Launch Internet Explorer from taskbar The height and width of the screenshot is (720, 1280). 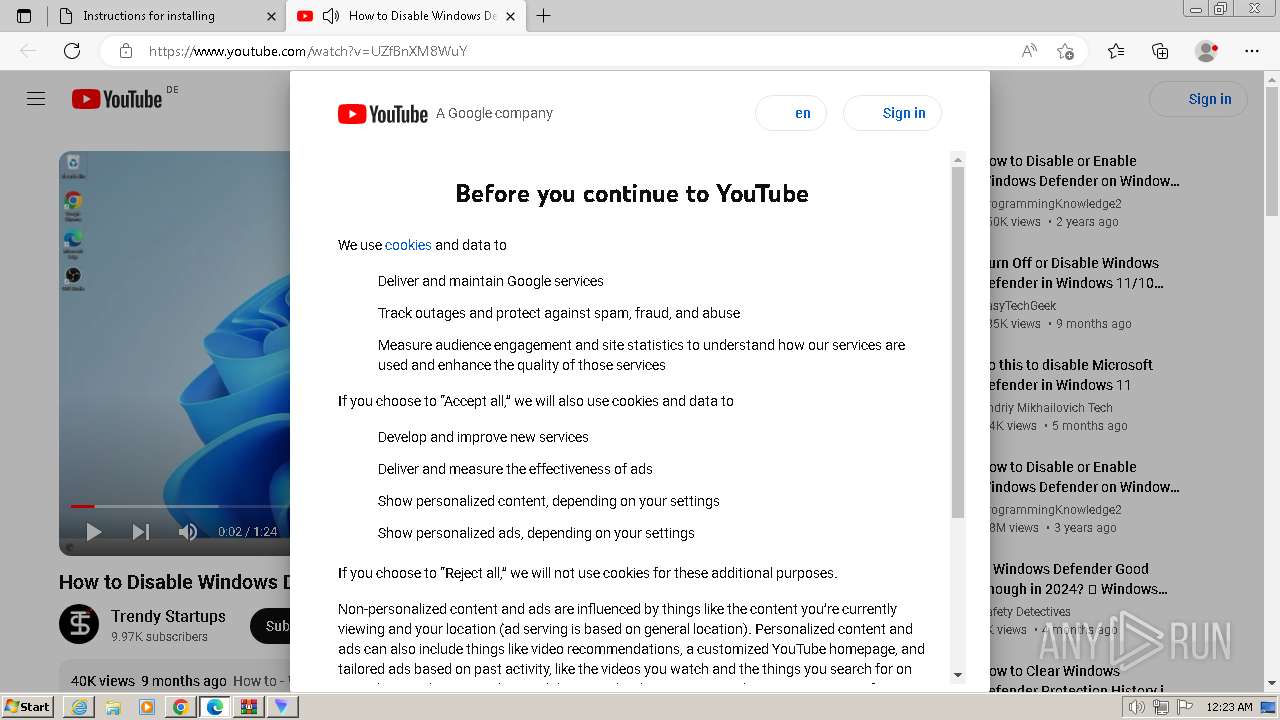(78, 707)
